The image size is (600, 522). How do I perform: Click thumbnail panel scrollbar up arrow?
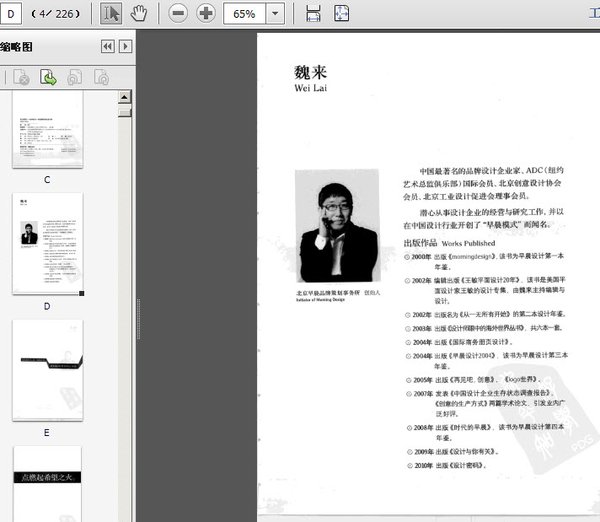125,96
